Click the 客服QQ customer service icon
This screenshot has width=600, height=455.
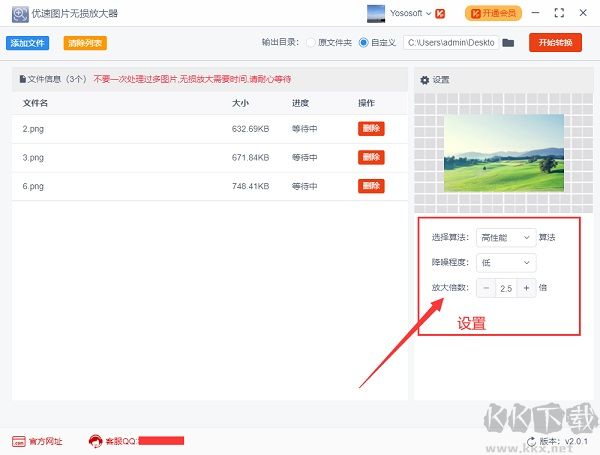tap(95, 441)
